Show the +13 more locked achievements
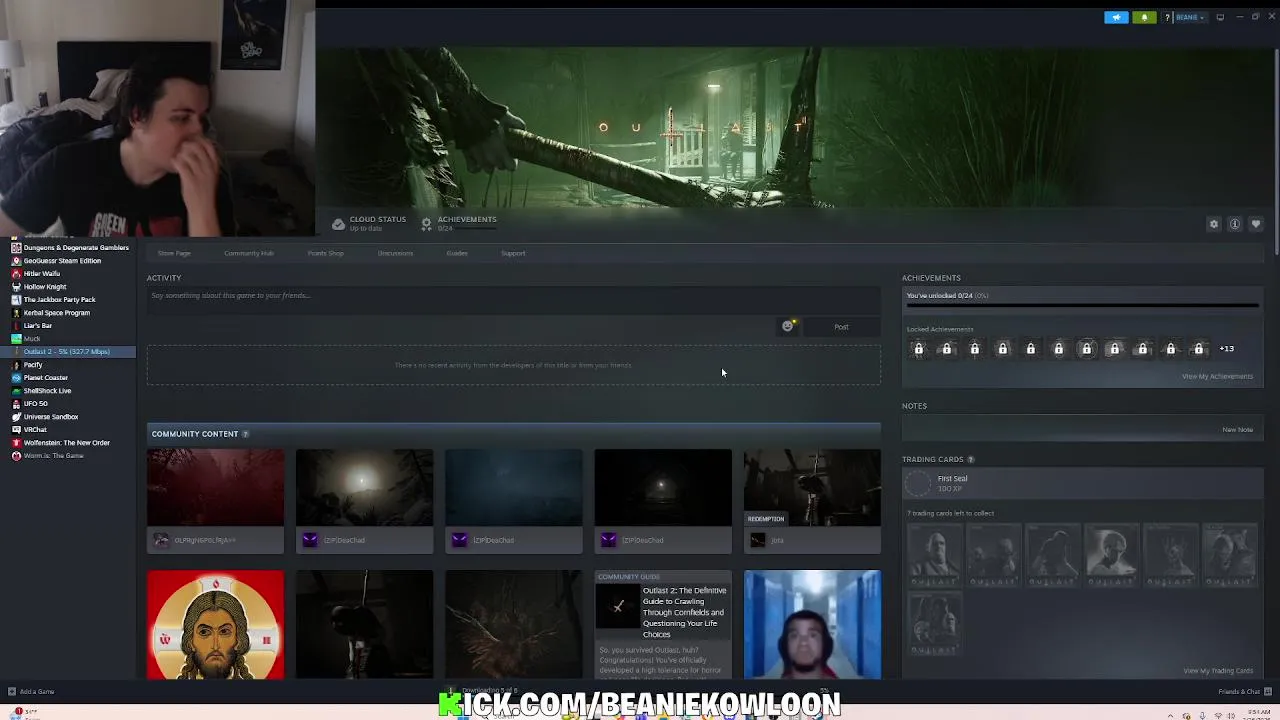 click(x=1227, y=348)
